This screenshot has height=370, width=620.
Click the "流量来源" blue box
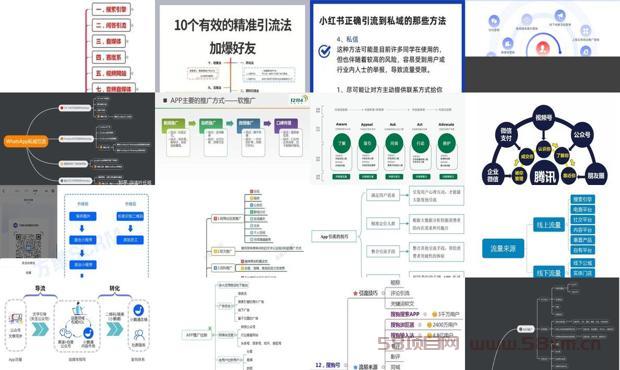(503, 249)
